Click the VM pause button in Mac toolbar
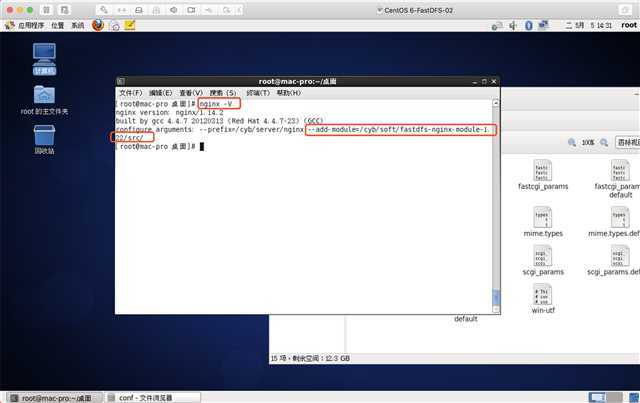 tap(47, 10)
